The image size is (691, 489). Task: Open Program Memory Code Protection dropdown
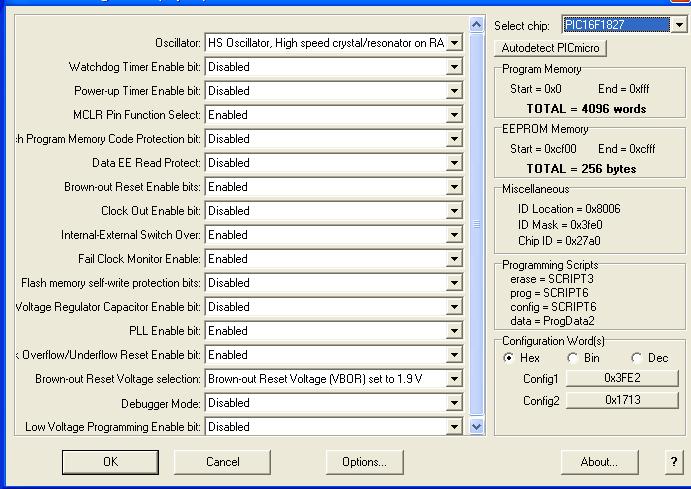334,139
